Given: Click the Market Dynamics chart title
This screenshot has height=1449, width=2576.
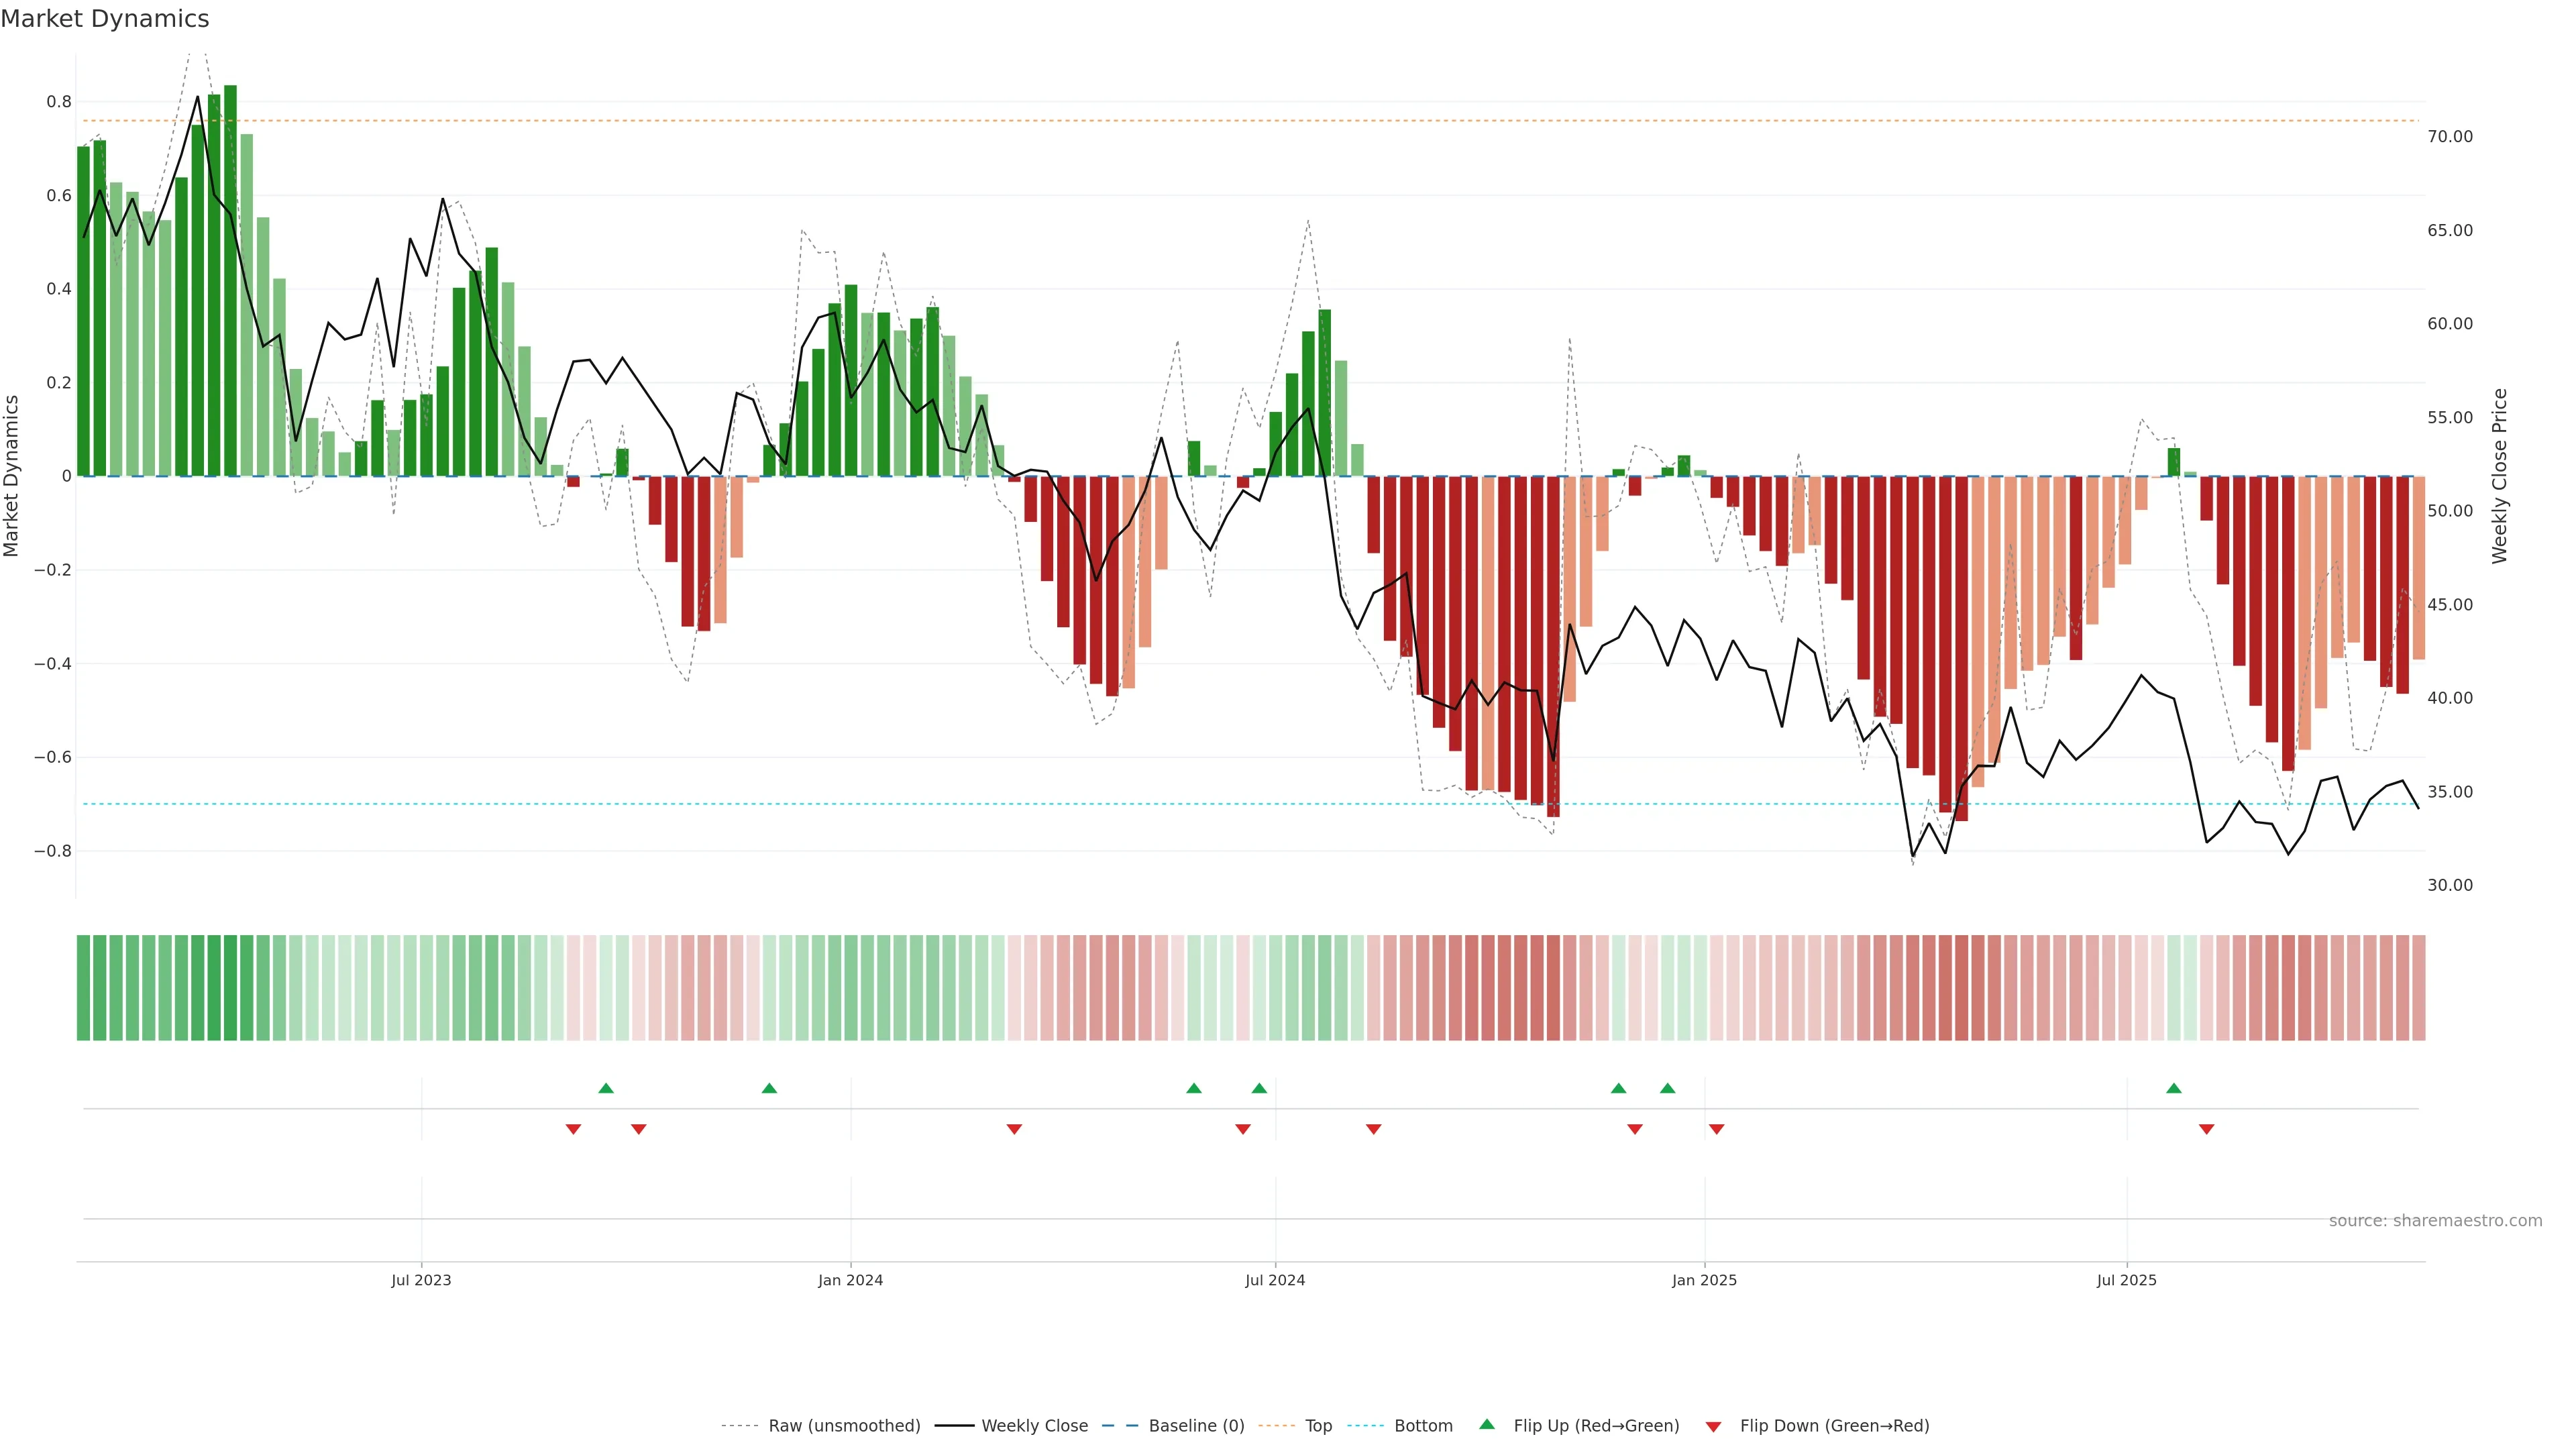Looking at the screenshot, I should [x=105, y=19].
